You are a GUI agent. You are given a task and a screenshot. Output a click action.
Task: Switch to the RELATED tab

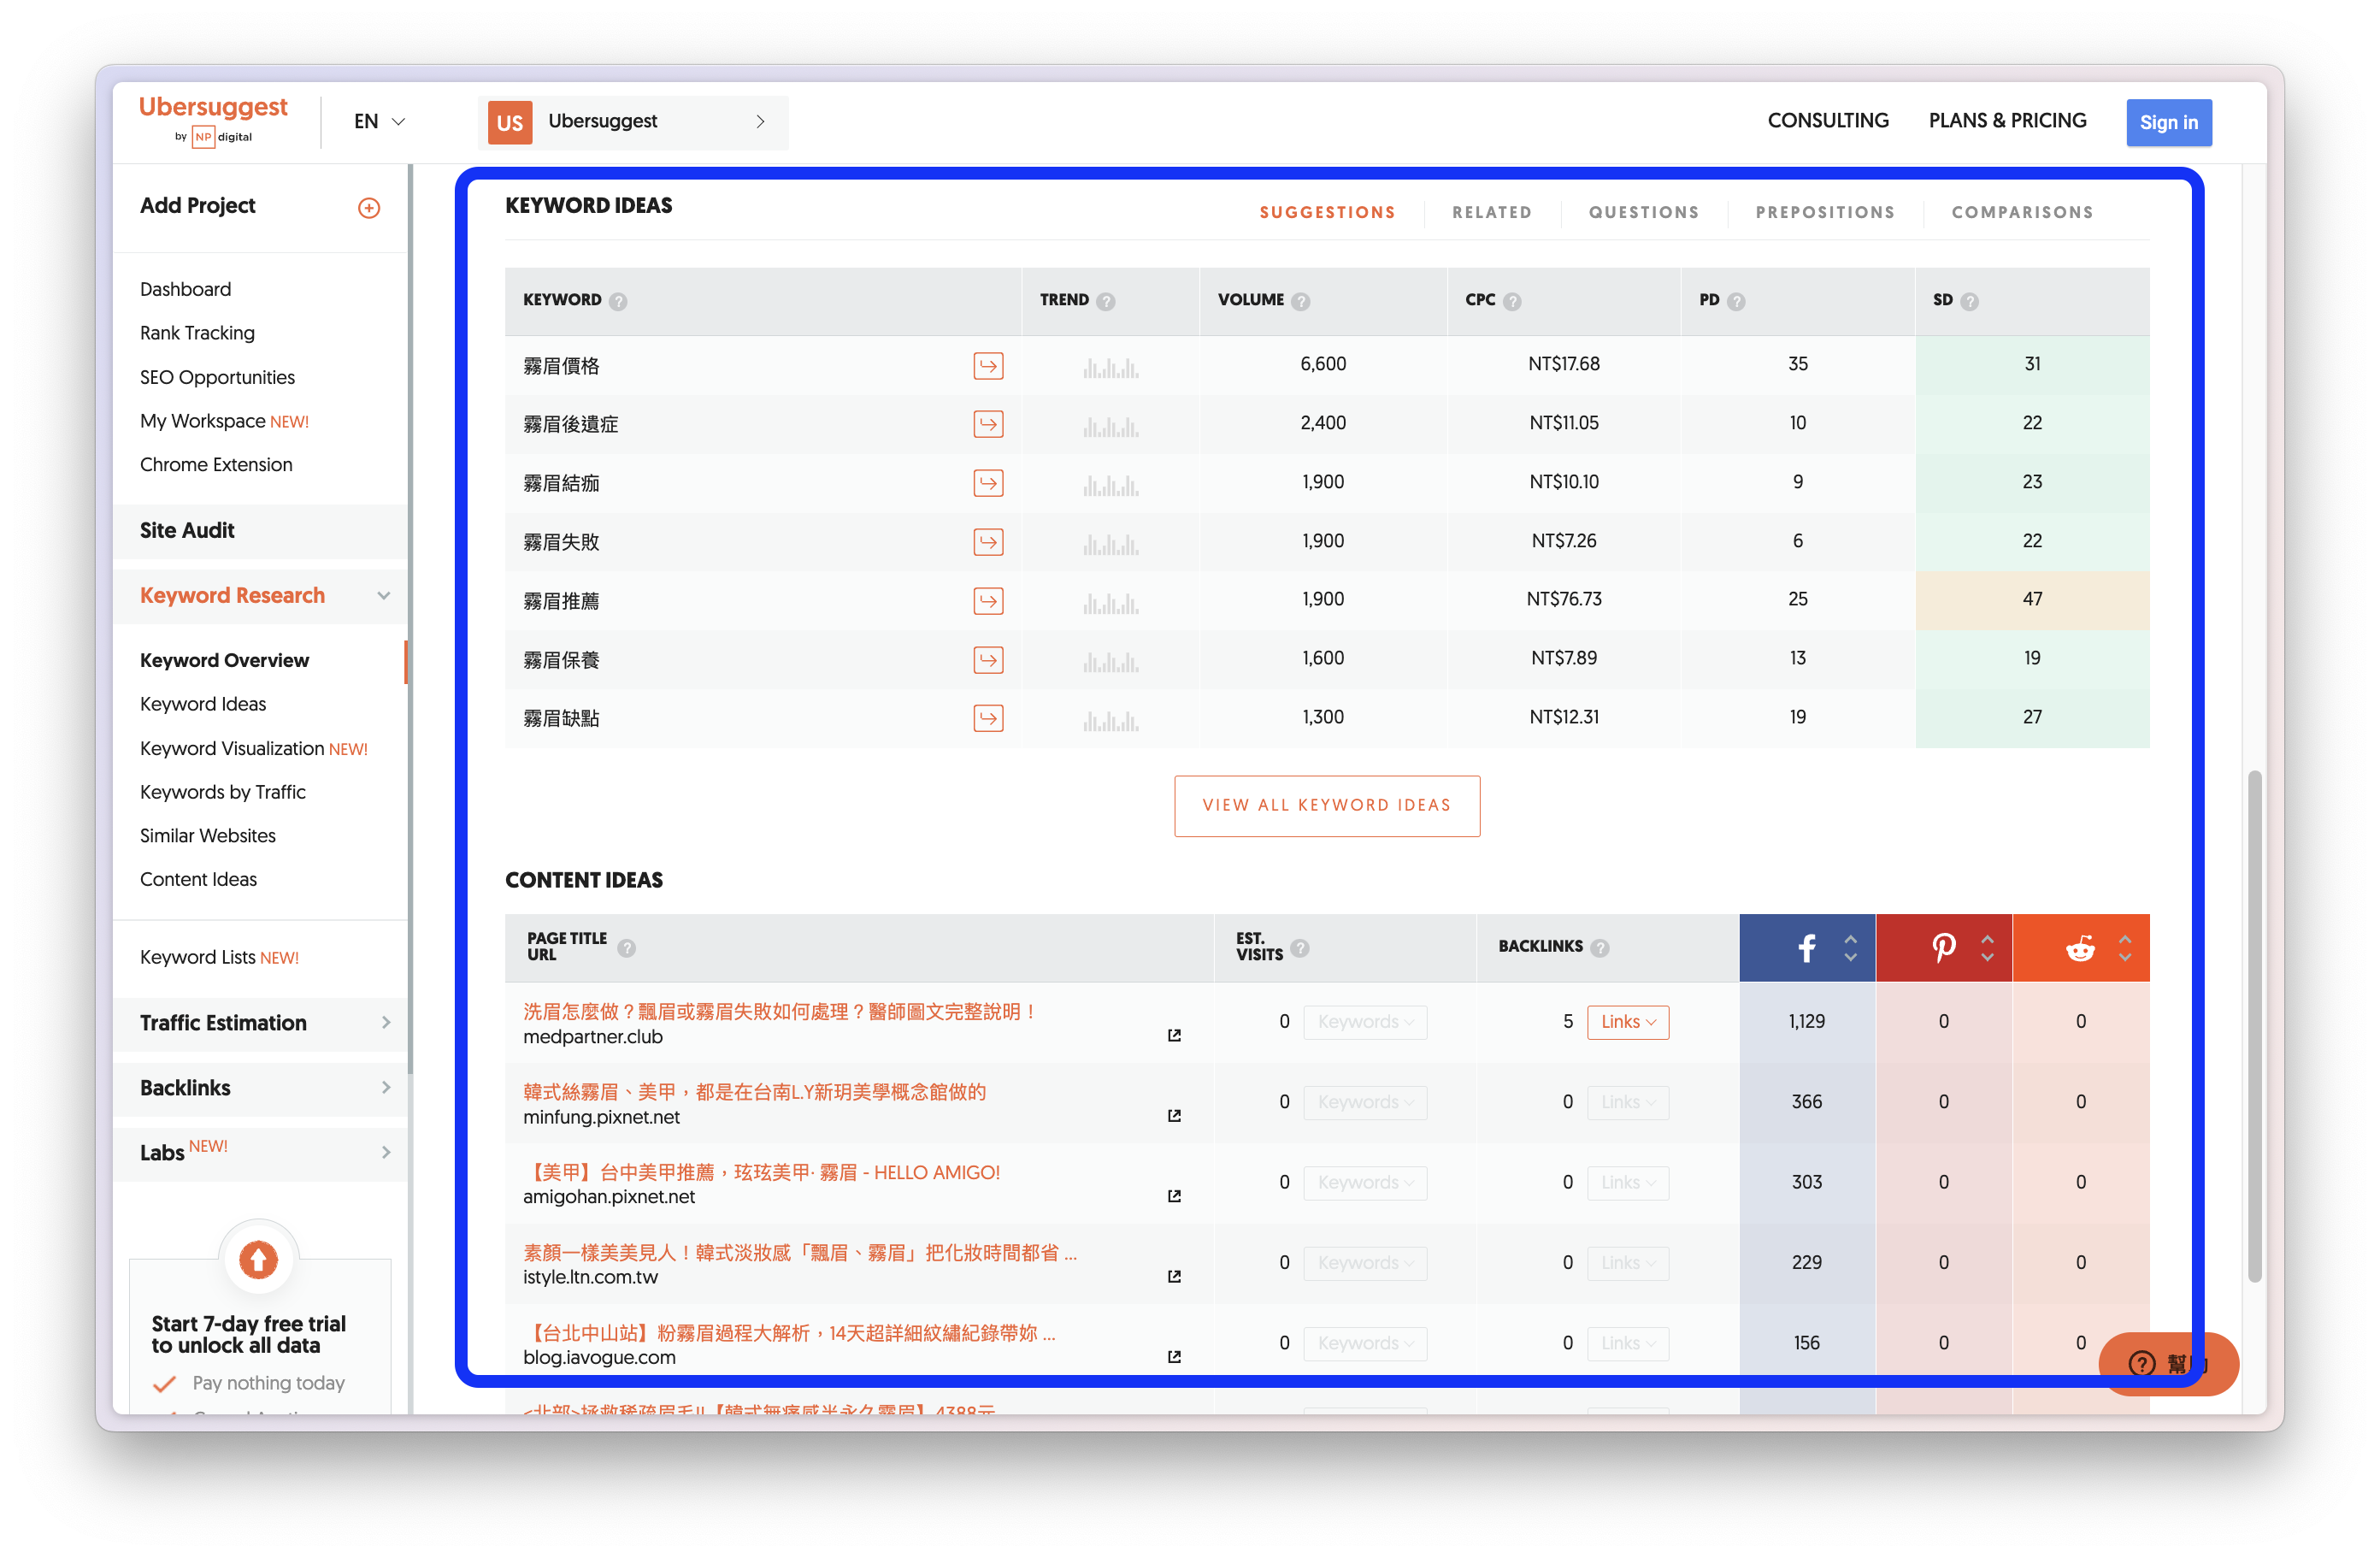click(1491, 212)
